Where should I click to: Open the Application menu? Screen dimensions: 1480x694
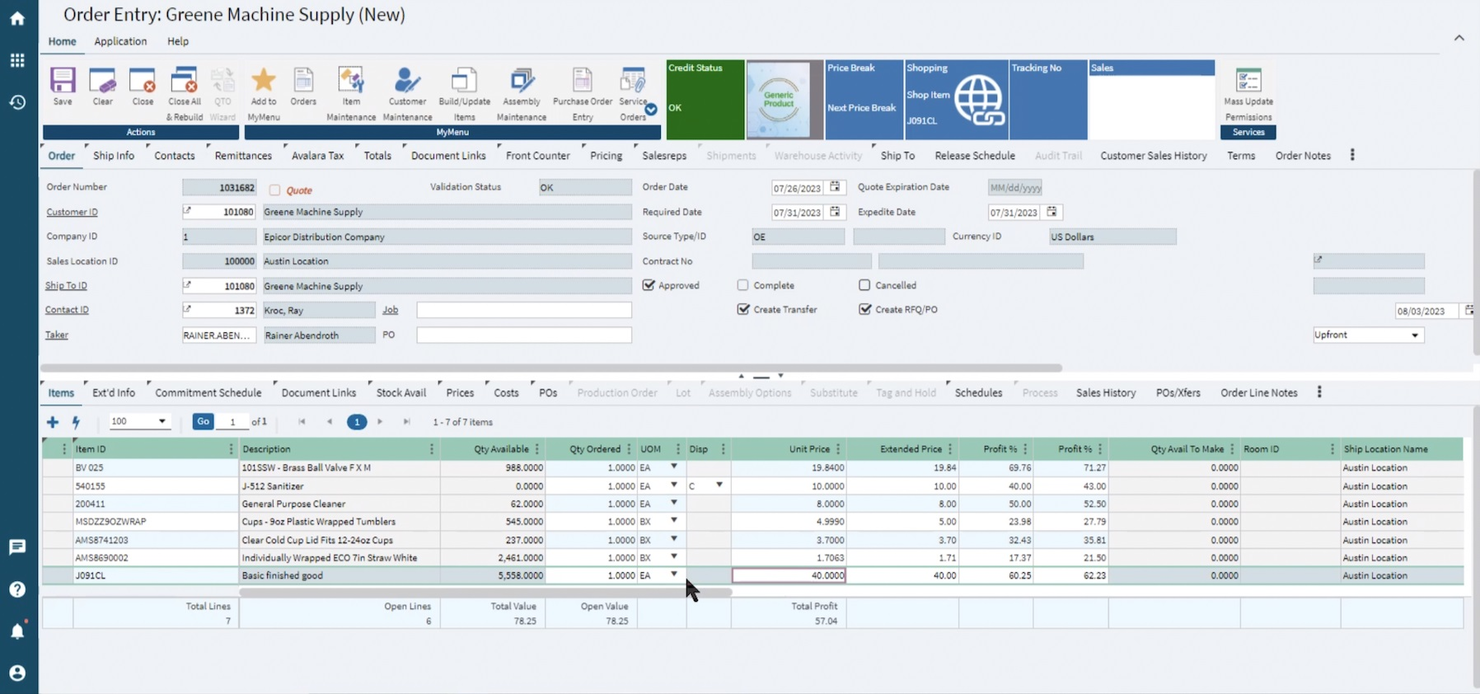pos(120,42)
